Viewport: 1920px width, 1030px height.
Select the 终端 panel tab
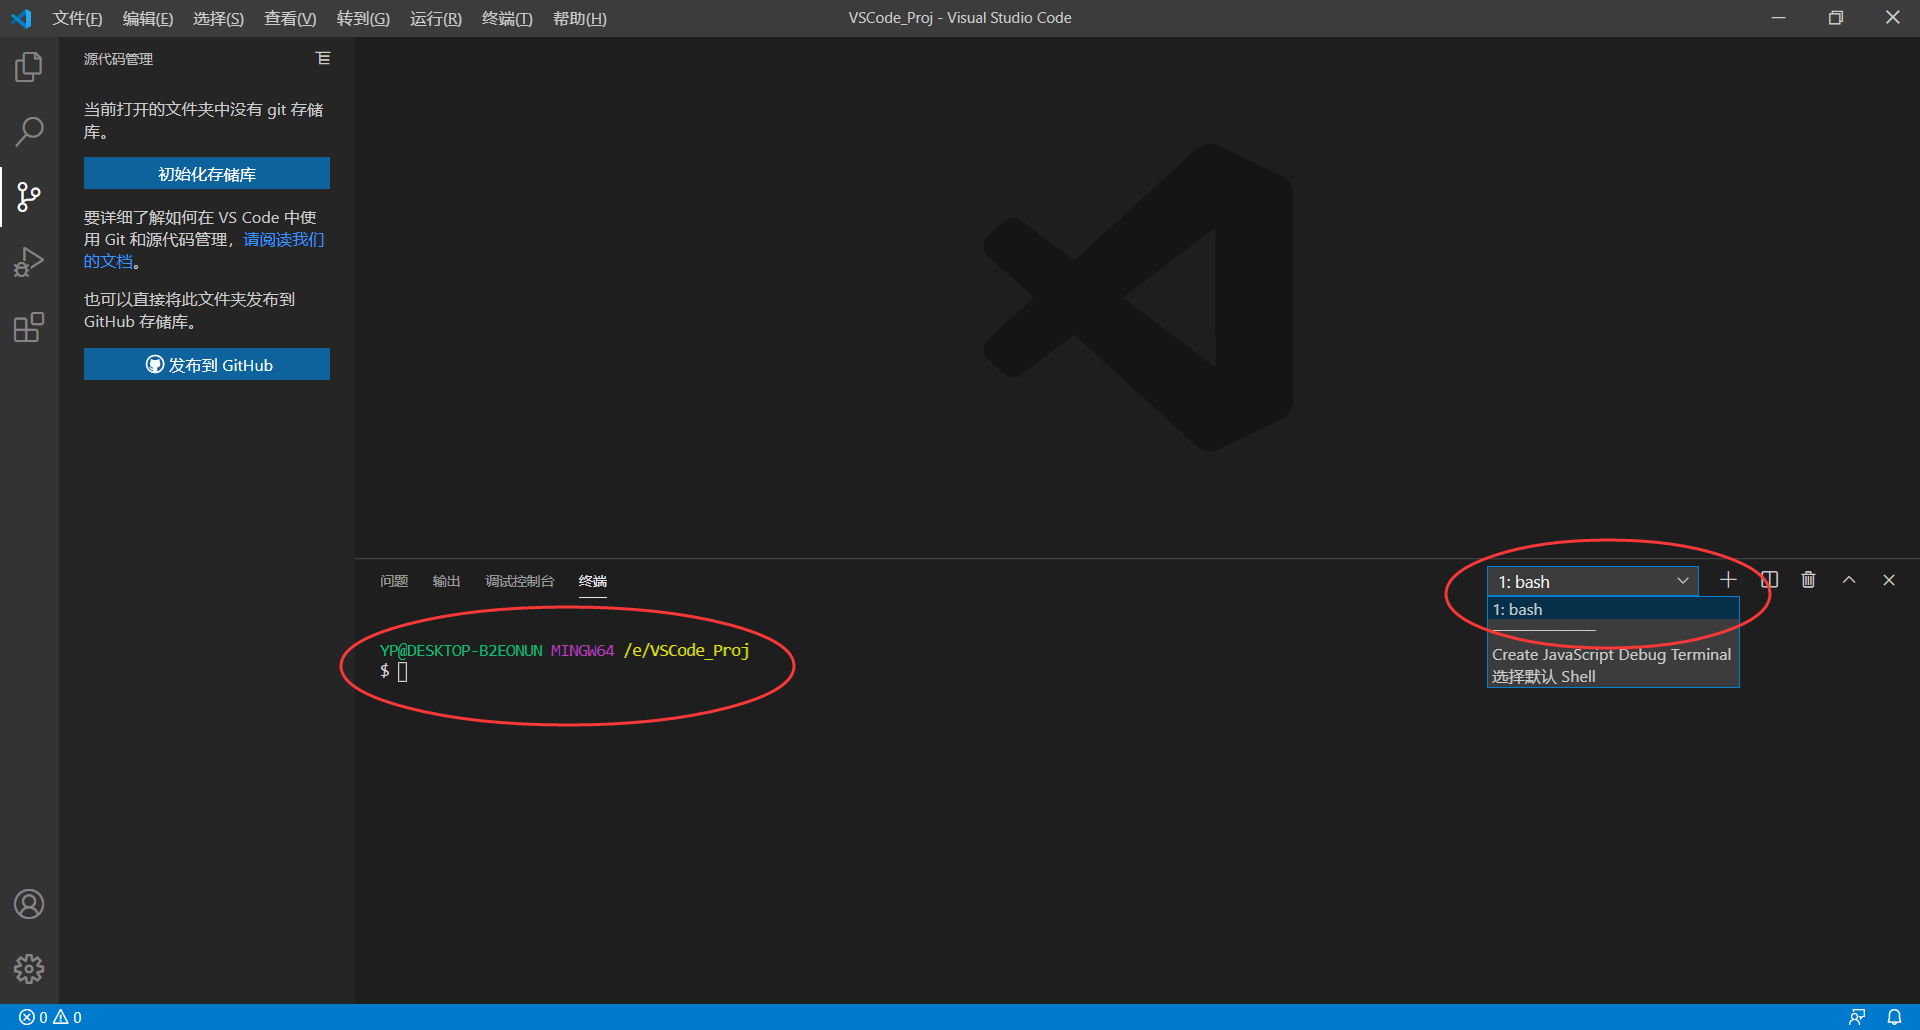pyautogui.click(x=593, y=581)
